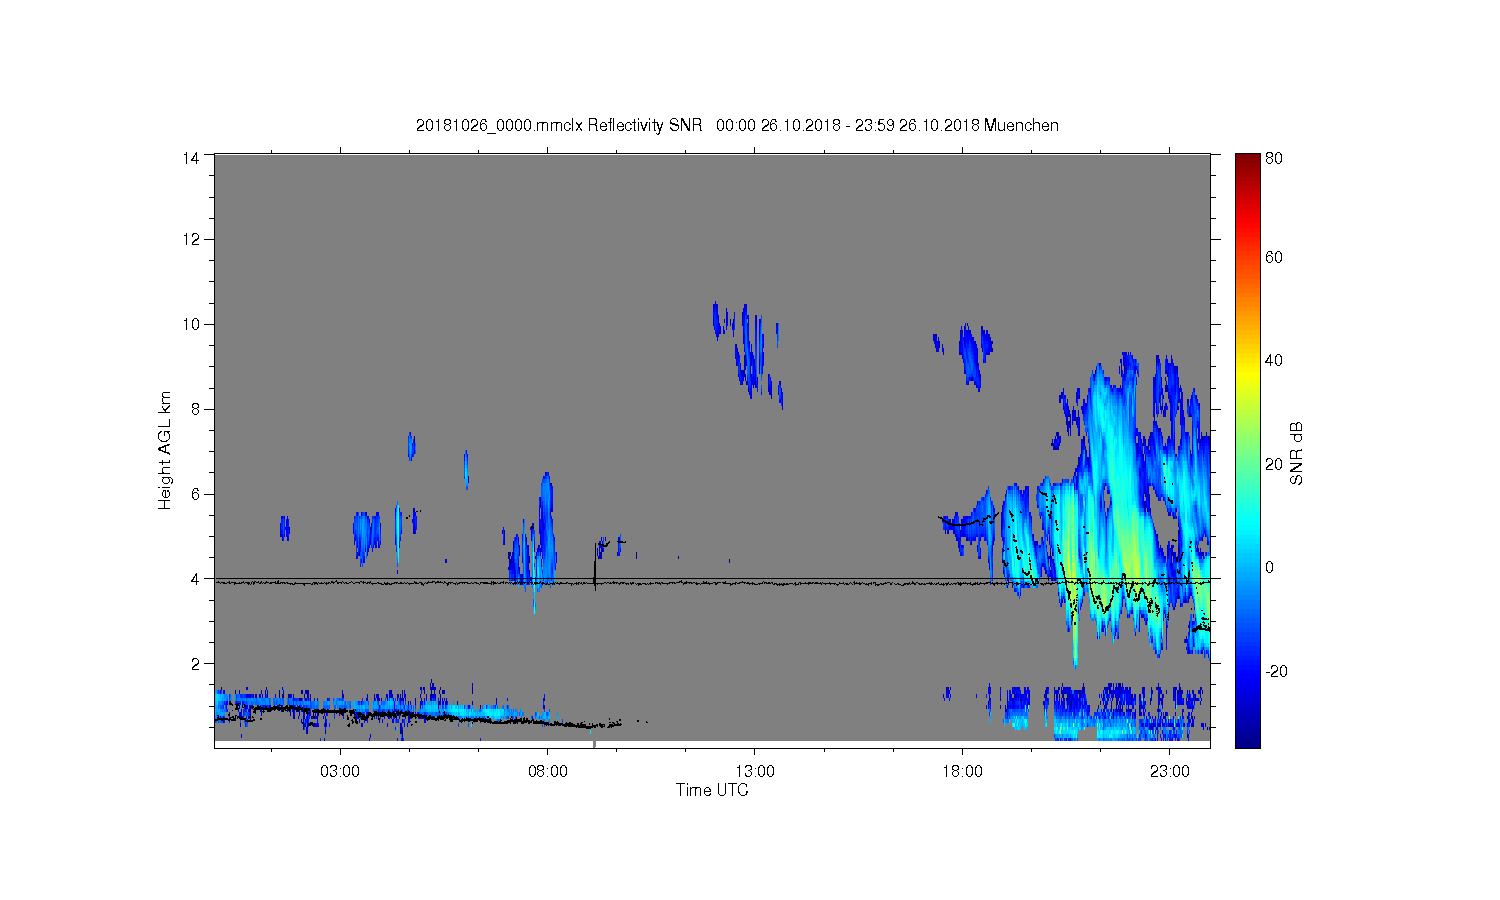Click the colorbar value '40'
This screenshot has width=1500, height=900.
(1274, 360)
